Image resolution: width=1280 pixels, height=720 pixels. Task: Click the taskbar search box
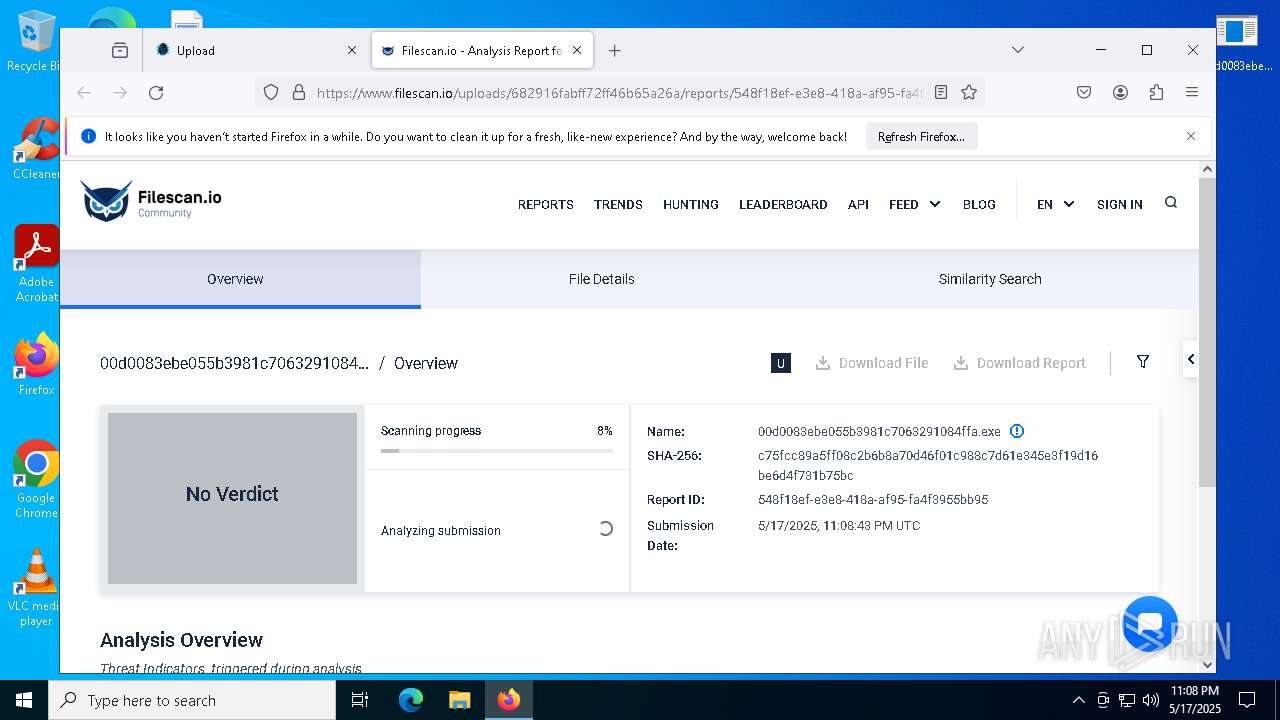(x=192, y=700)
